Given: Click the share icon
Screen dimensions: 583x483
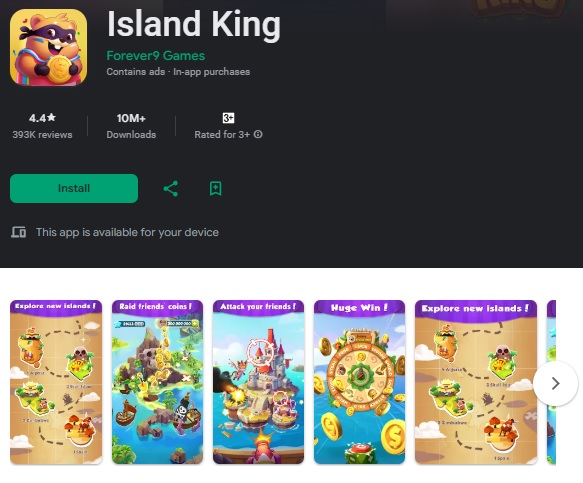Looking at the screenshot, I should 171,189.
